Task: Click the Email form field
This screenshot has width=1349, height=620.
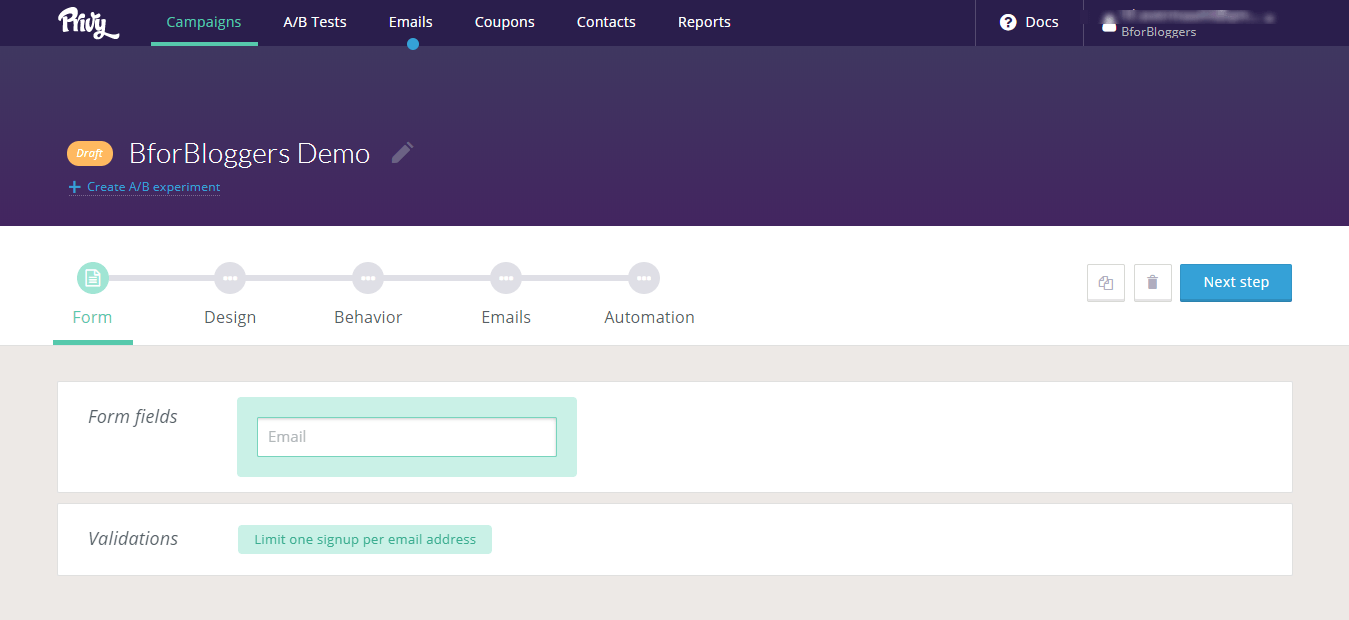Action: [x=407, y=437]
